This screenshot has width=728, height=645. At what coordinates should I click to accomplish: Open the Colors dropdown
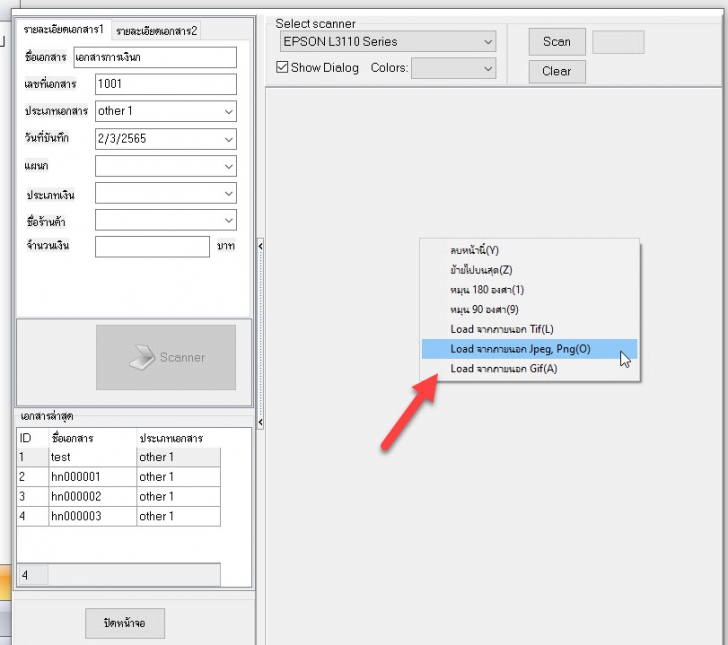[453, 68]
